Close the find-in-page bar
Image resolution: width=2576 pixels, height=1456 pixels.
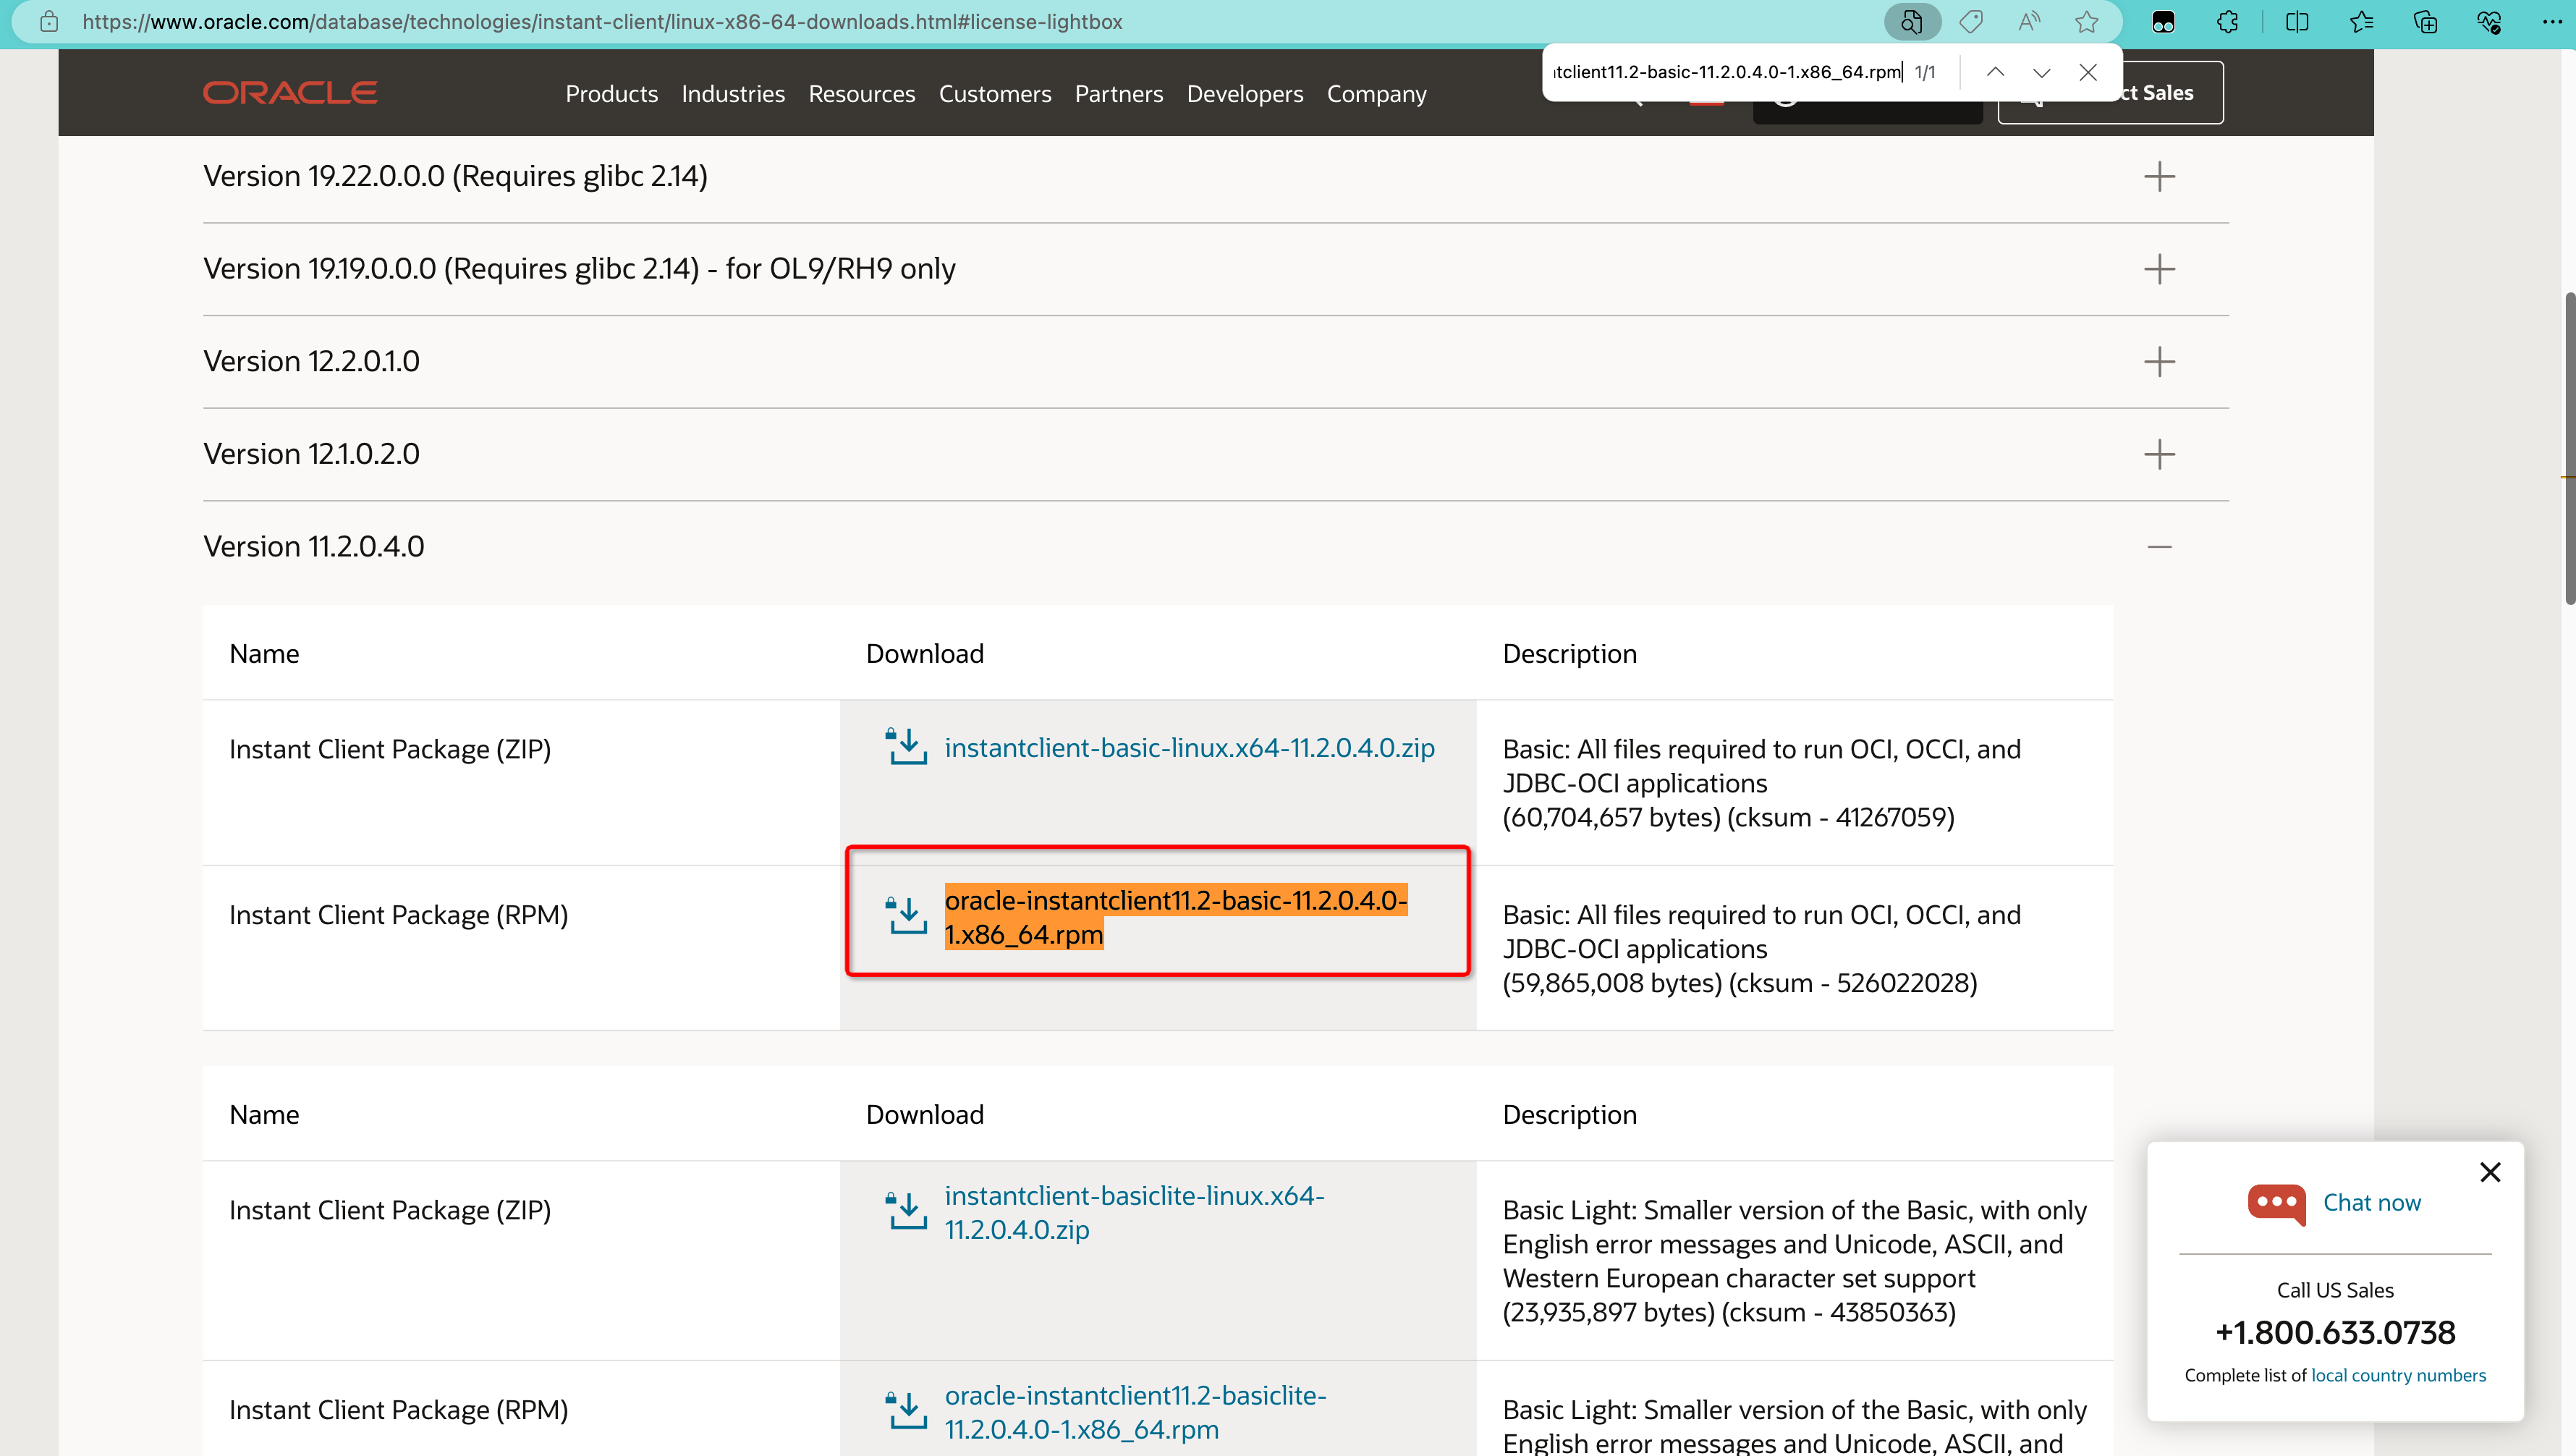click(x=2088, y=72)
